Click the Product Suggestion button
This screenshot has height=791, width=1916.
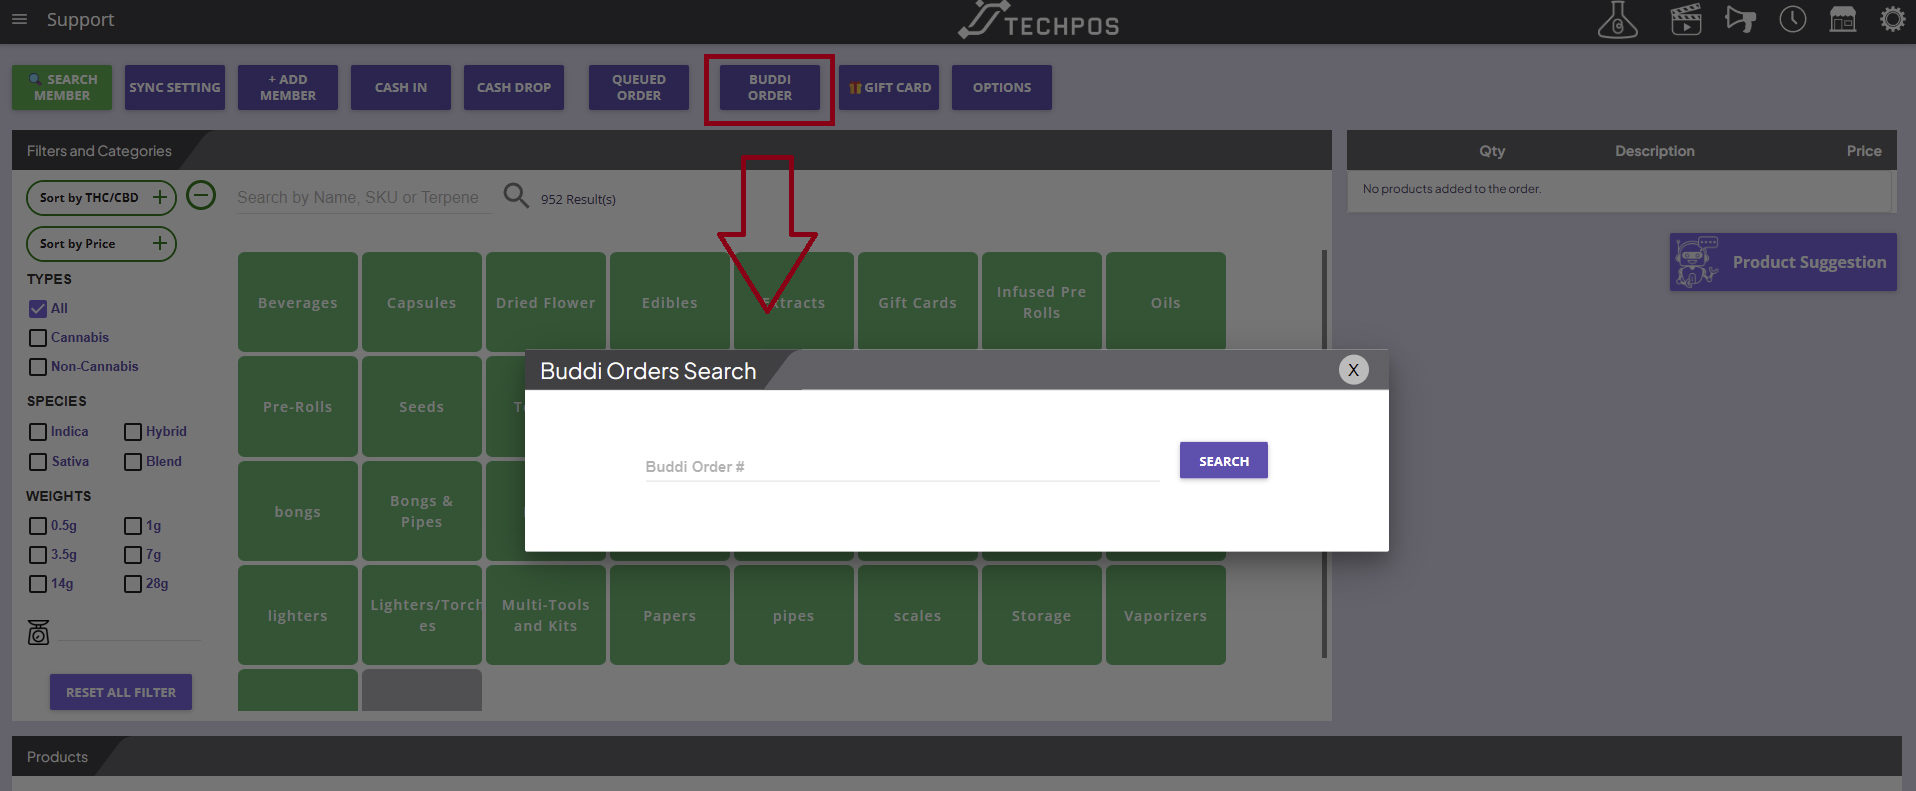coord(1783,262)
